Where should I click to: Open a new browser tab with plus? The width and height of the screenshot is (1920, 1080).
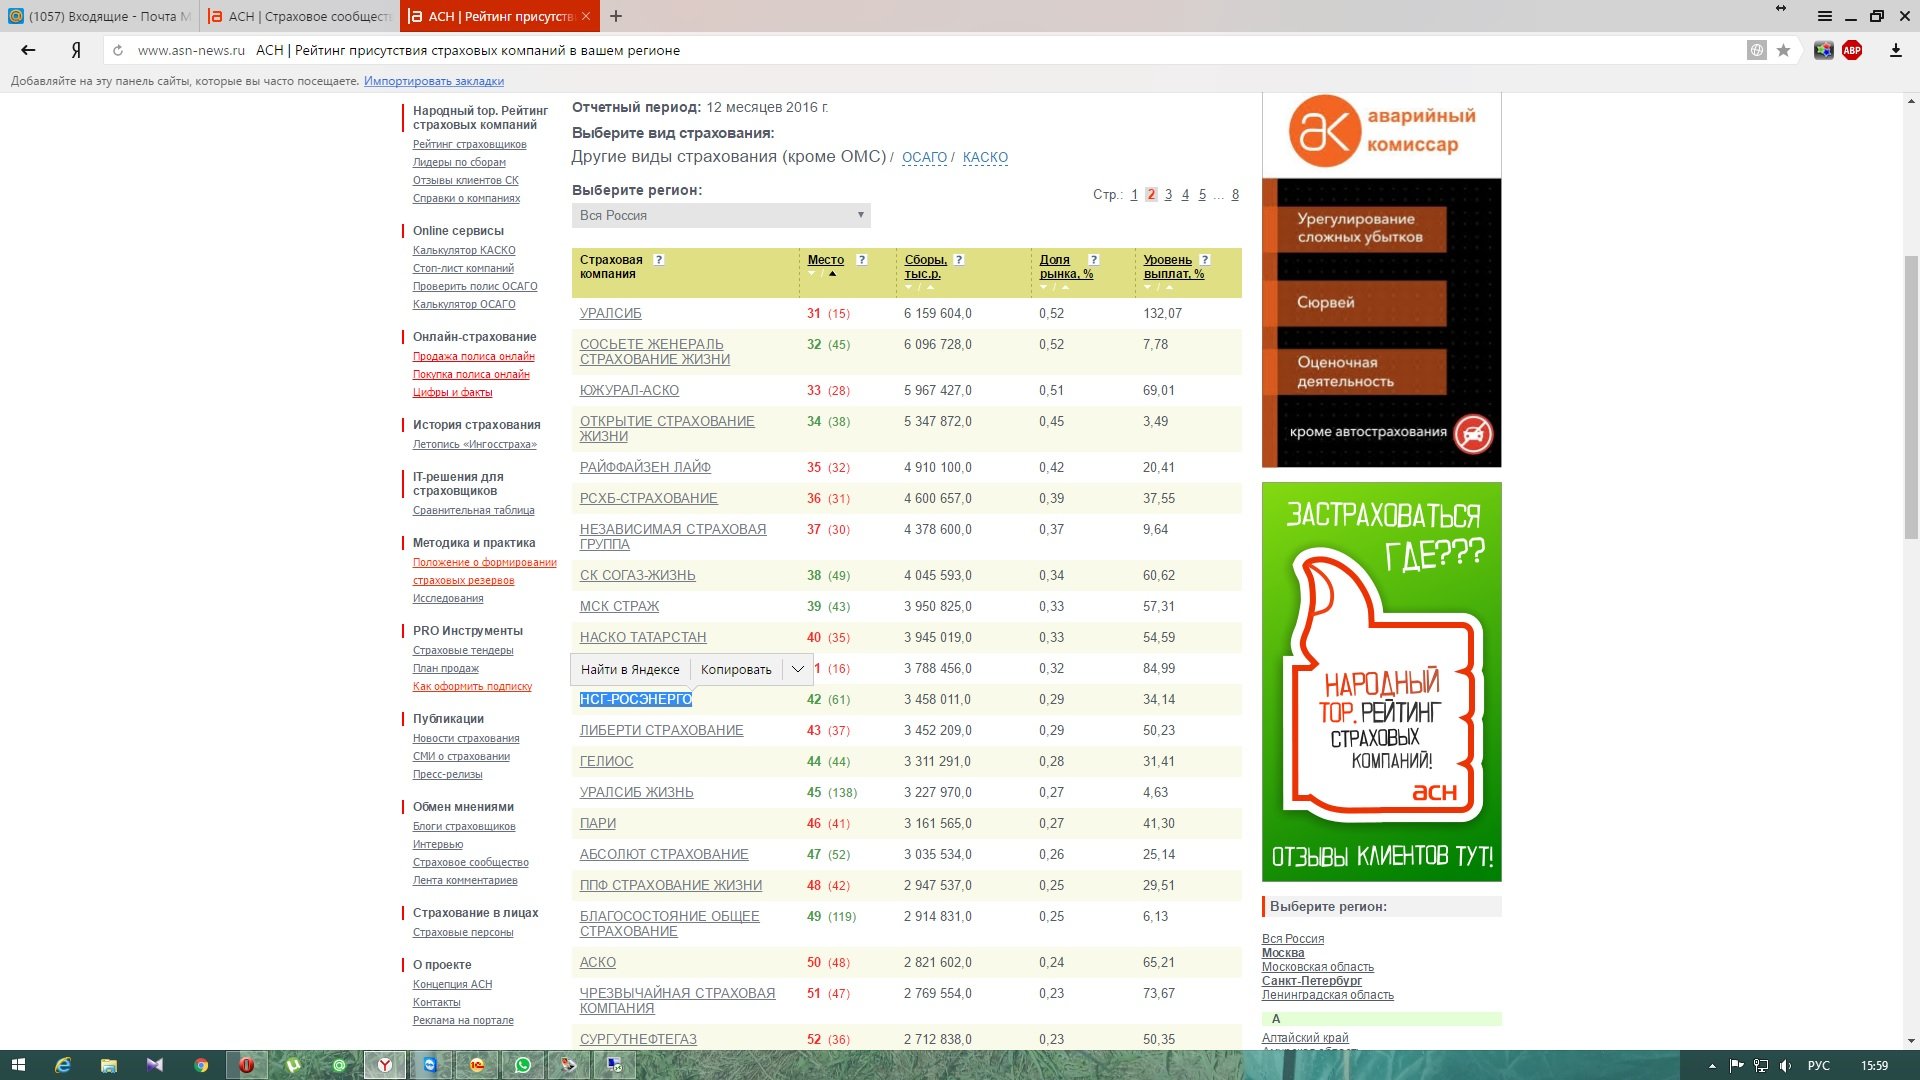(616, 16)
